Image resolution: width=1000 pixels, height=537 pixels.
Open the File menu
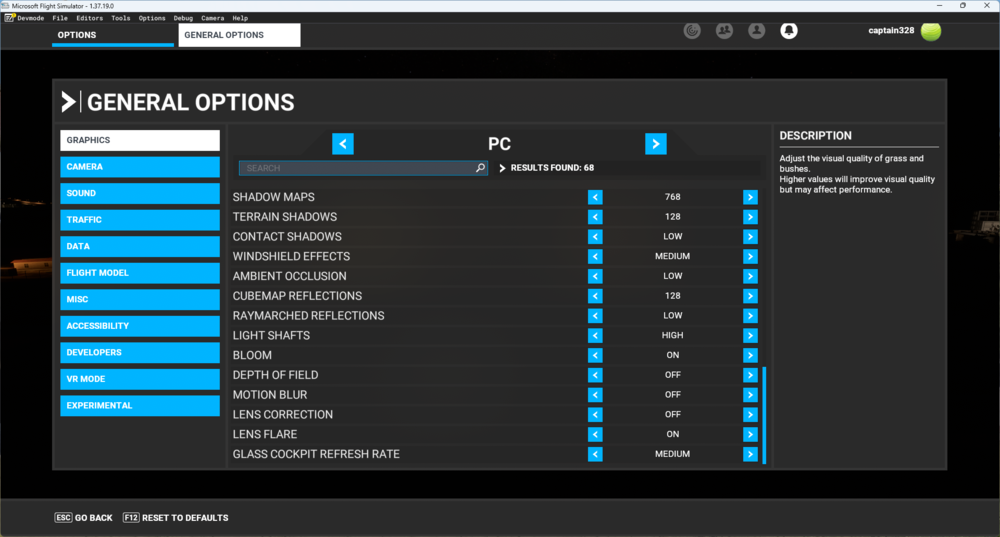tap(60, 18)
